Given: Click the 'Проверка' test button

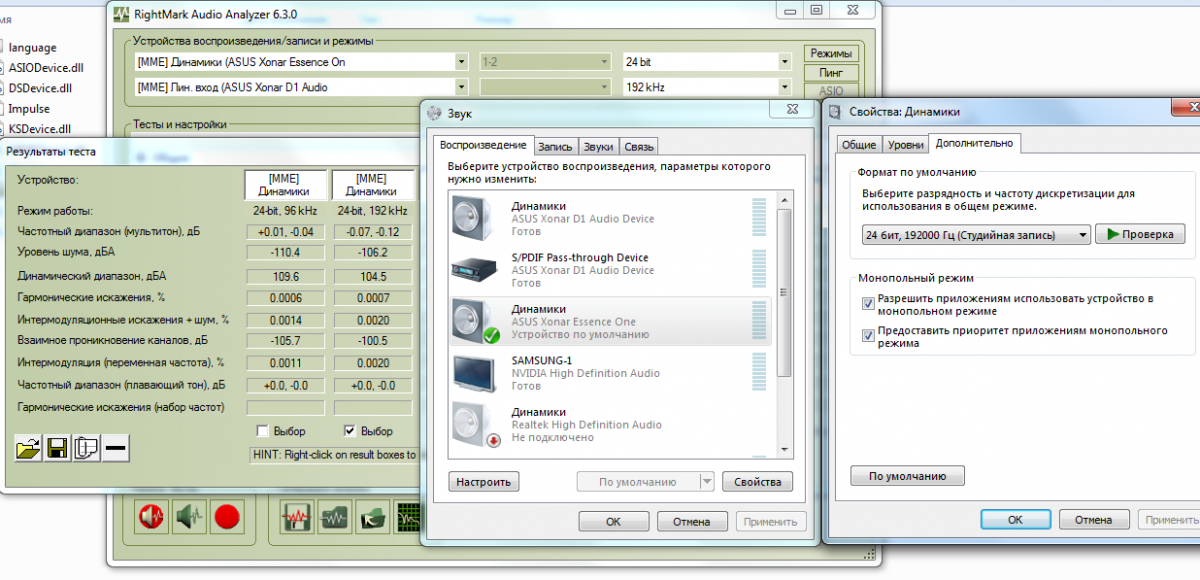Looking at the screenshot, I should [x=1140, y=234].
